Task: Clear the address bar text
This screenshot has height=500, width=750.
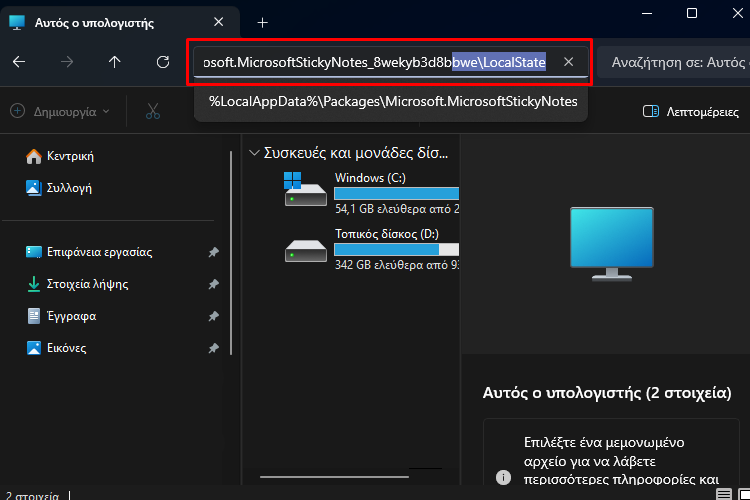Action: point(568,62)
